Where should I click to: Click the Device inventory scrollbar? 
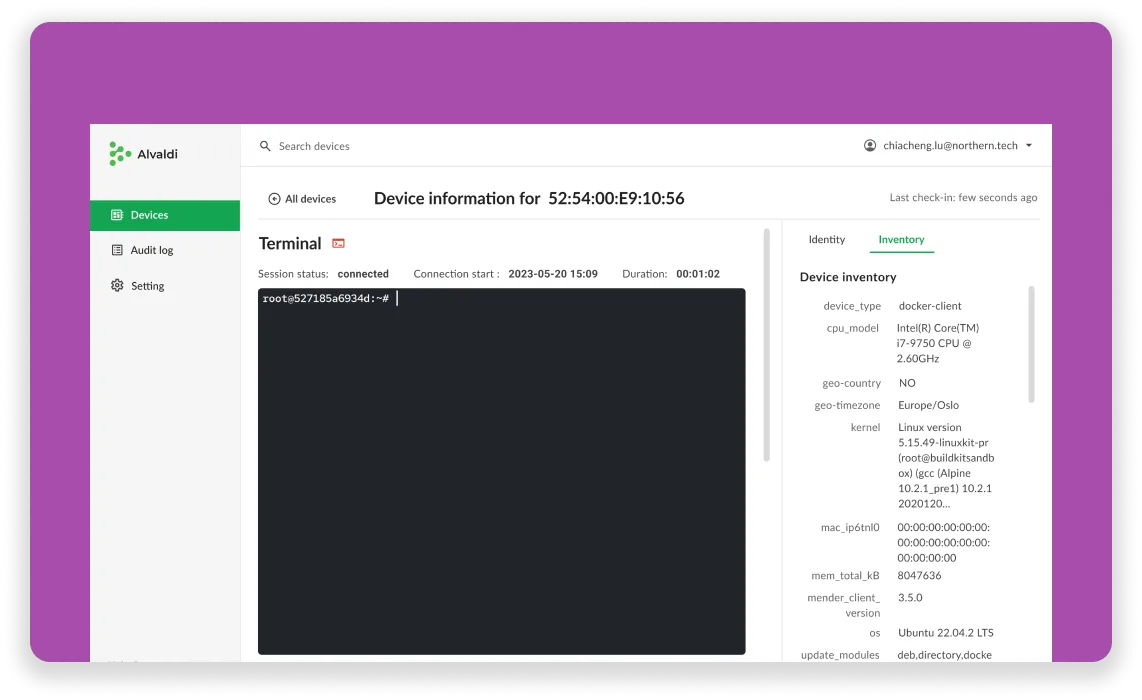coord(1031,344)
